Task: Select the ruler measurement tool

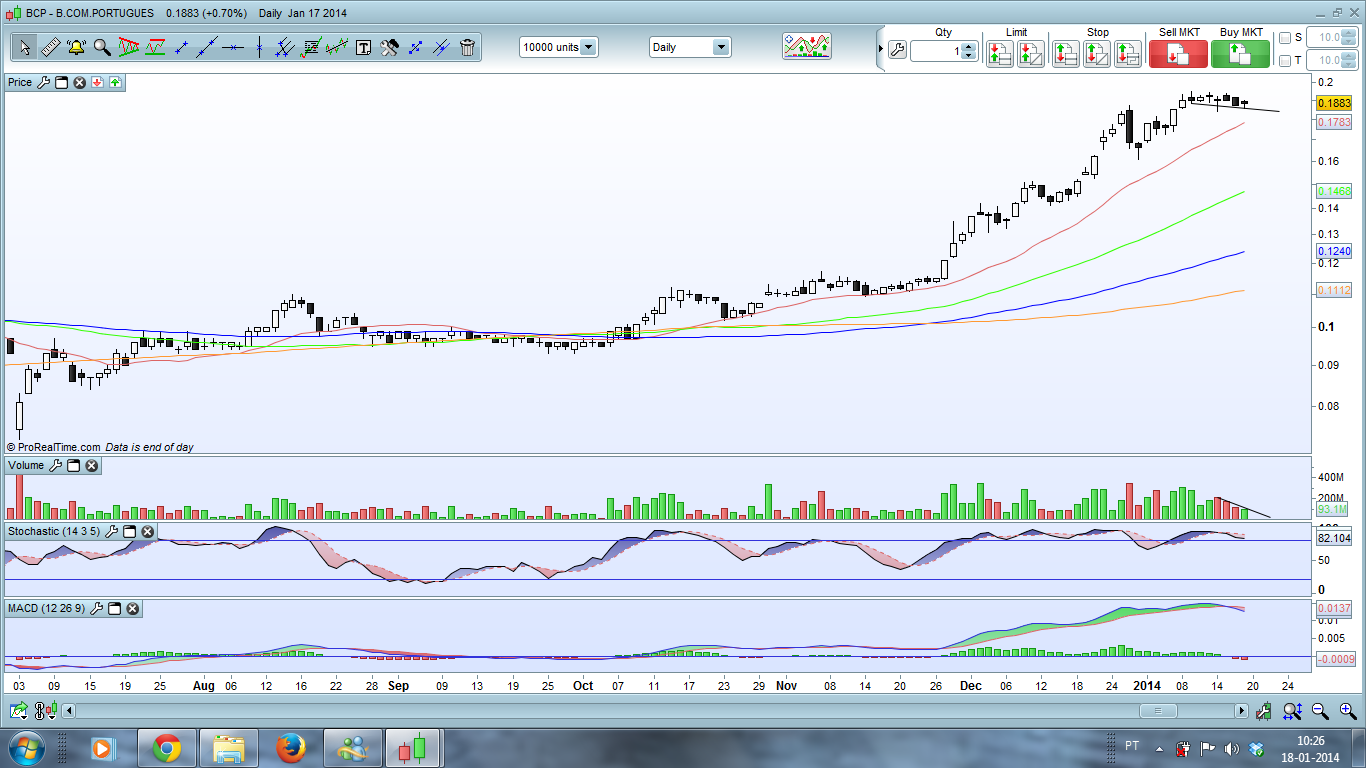Action: [x=50, y=47]
